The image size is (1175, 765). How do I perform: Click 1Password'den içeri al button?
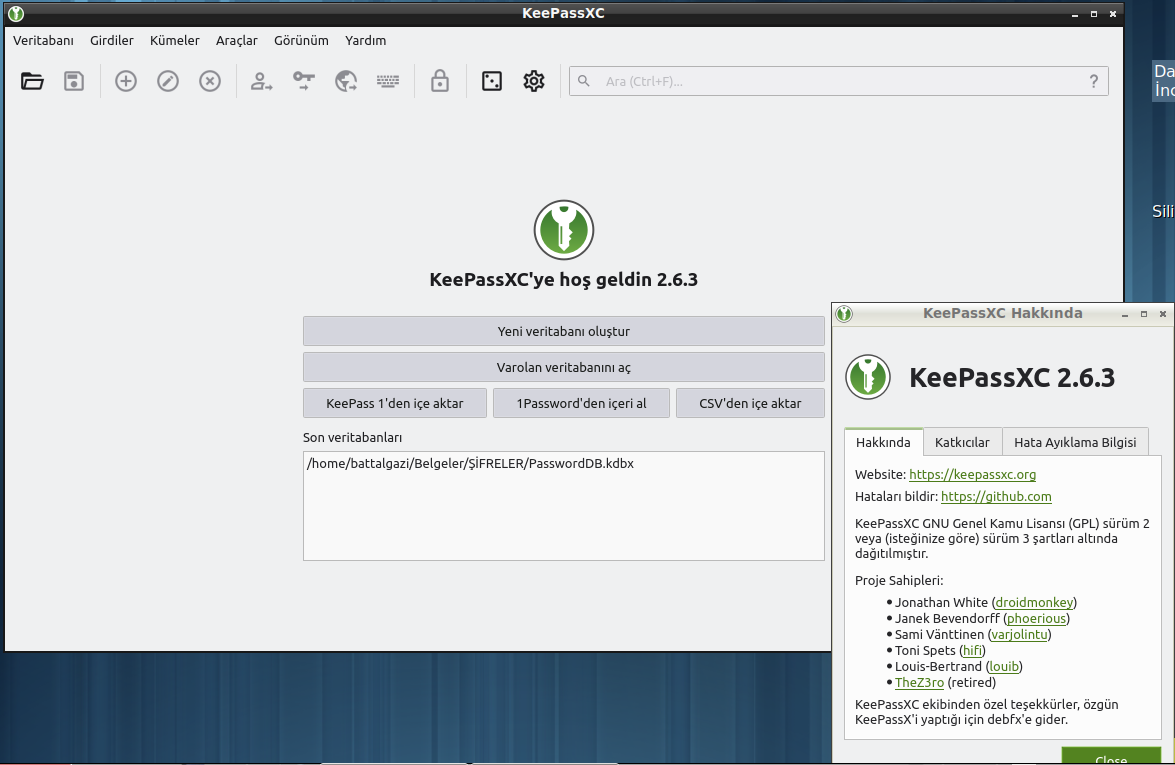[x=582, y=403]
